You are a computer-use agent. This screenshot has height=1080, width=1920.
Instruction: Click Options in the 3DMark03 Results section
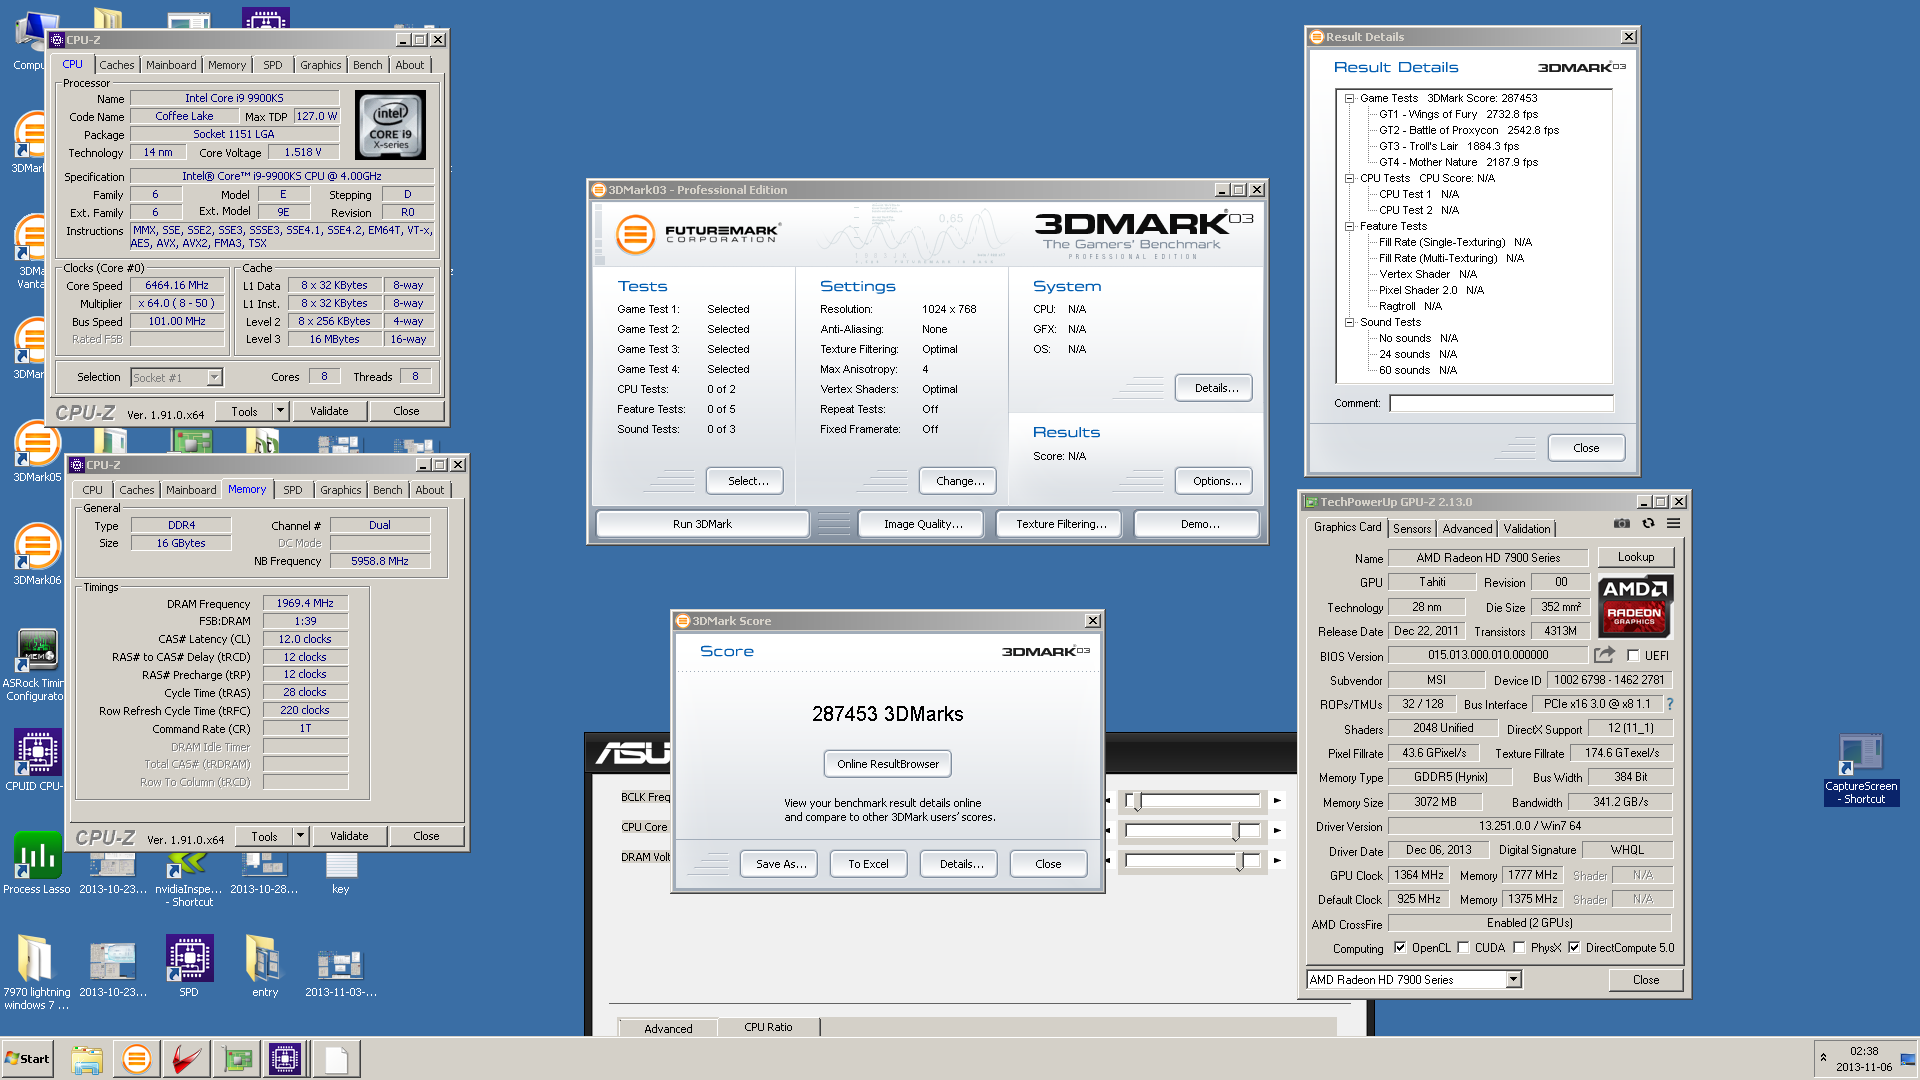tap(1216, 481)
